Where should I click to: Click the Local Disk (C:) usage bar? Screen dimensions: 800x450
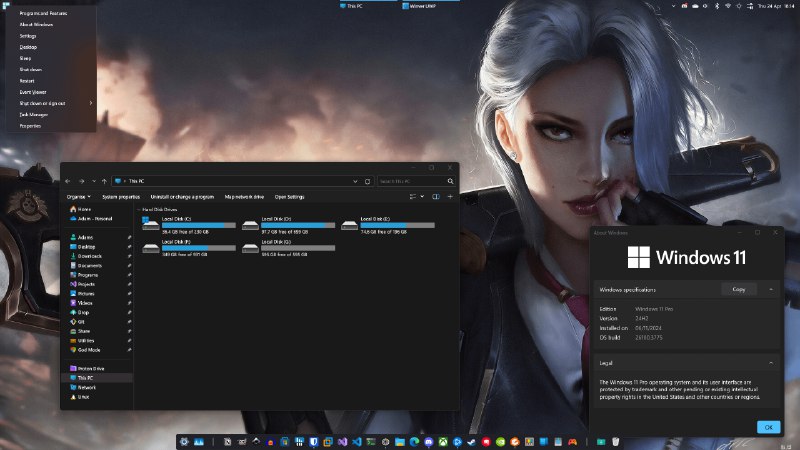pos(199,225)
